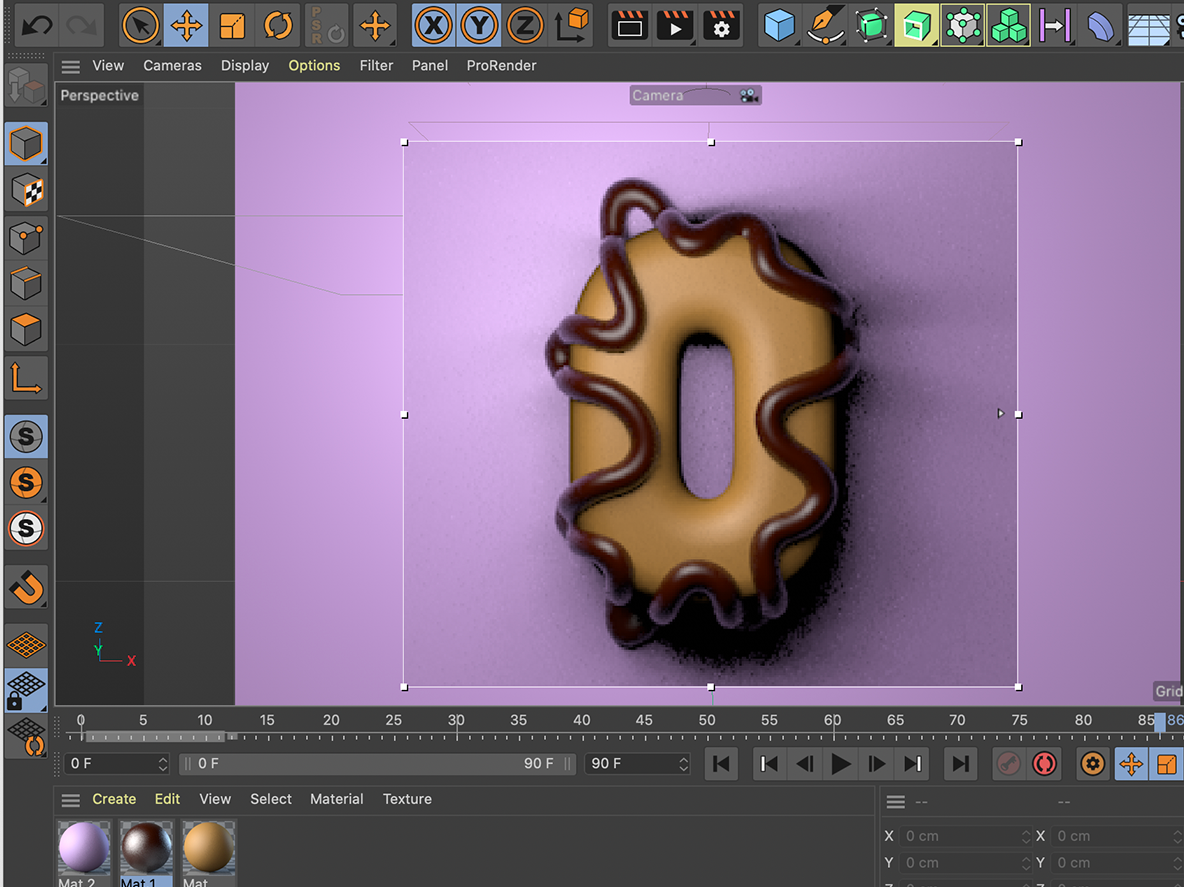Click the end frame 90 F field

(x=637, y=764)
